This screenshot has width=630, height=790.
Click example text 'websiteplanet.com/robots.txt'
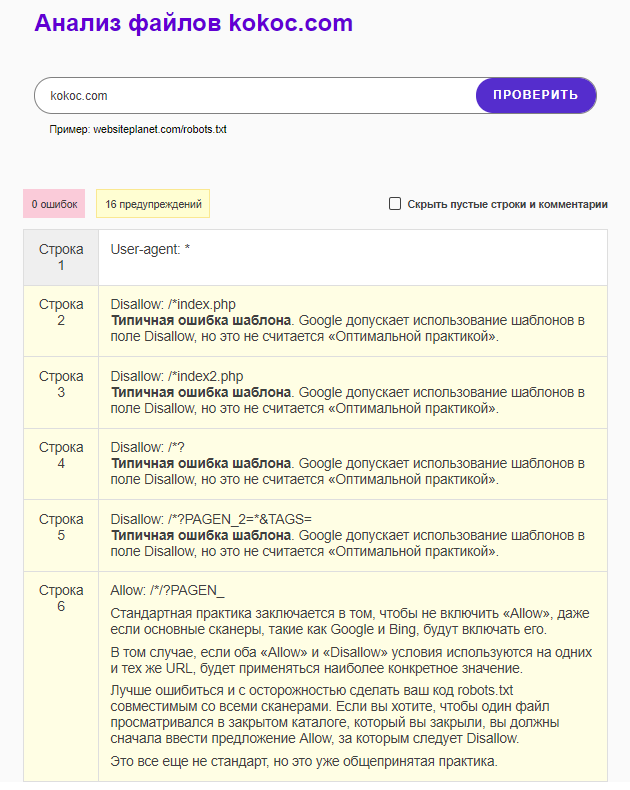160,129
